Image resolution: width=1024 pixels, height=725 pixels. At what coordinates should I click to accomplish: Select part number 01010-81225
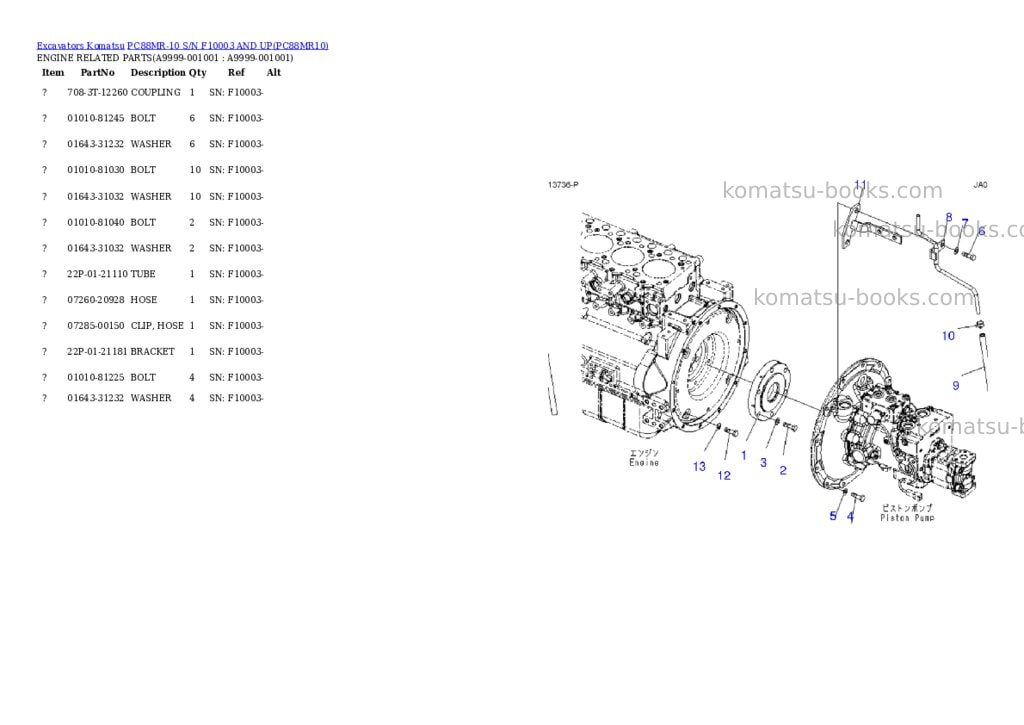click(x=95, y=378)
